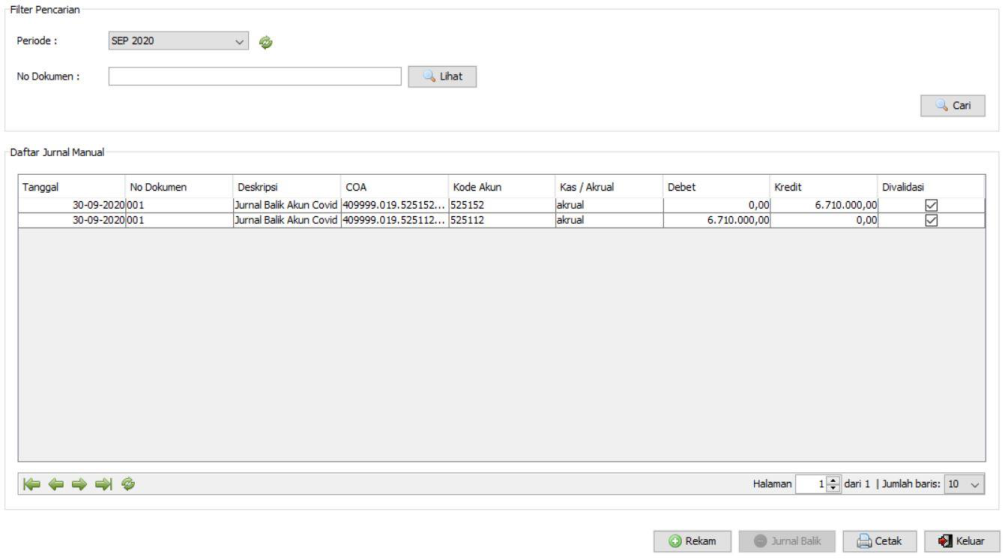1005x560 pixels.
Task: Click the Lihat search button
Action: pos(442,76)
